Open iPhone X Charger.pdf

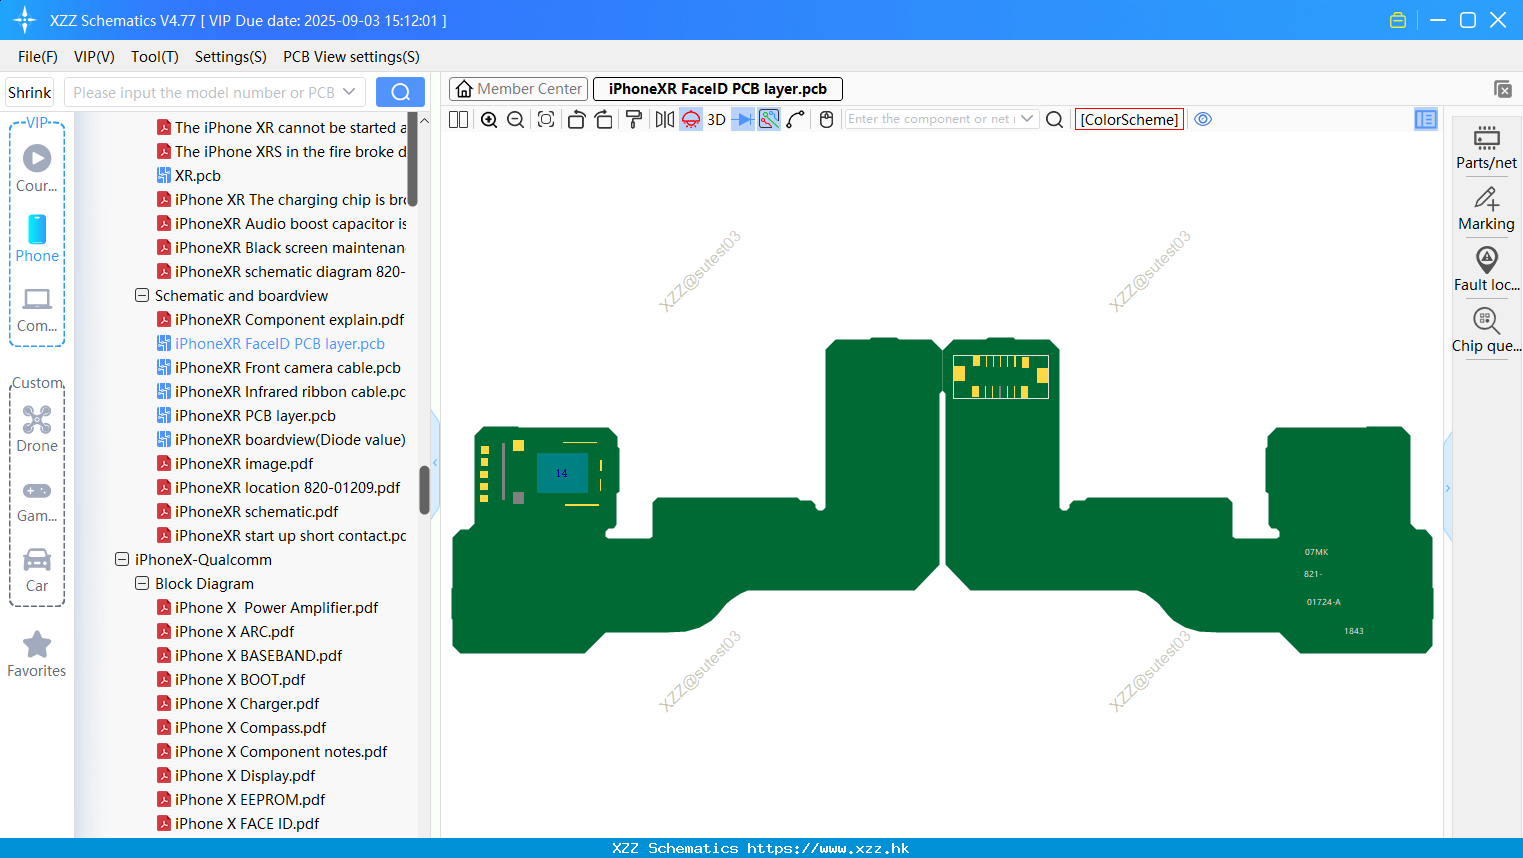click(238, 704)
